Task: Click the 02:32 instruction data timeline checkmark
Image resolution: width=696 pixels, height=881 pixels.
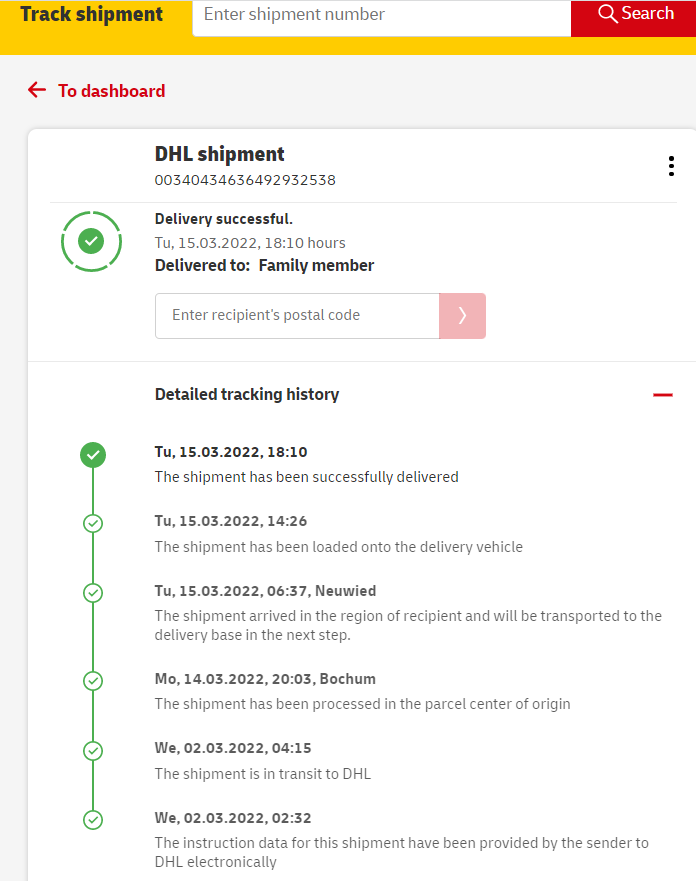Action: [93, 820]
